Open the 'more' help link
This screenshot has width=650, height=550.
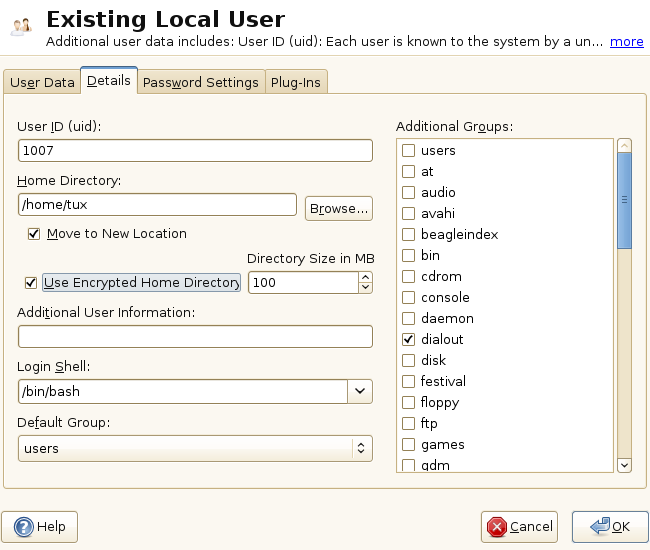627,42
